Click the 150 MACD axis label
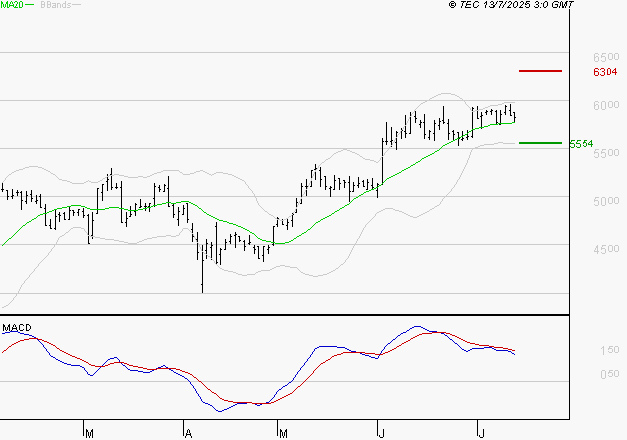This screenshot has width=627, height=440. tap(610, 350)
